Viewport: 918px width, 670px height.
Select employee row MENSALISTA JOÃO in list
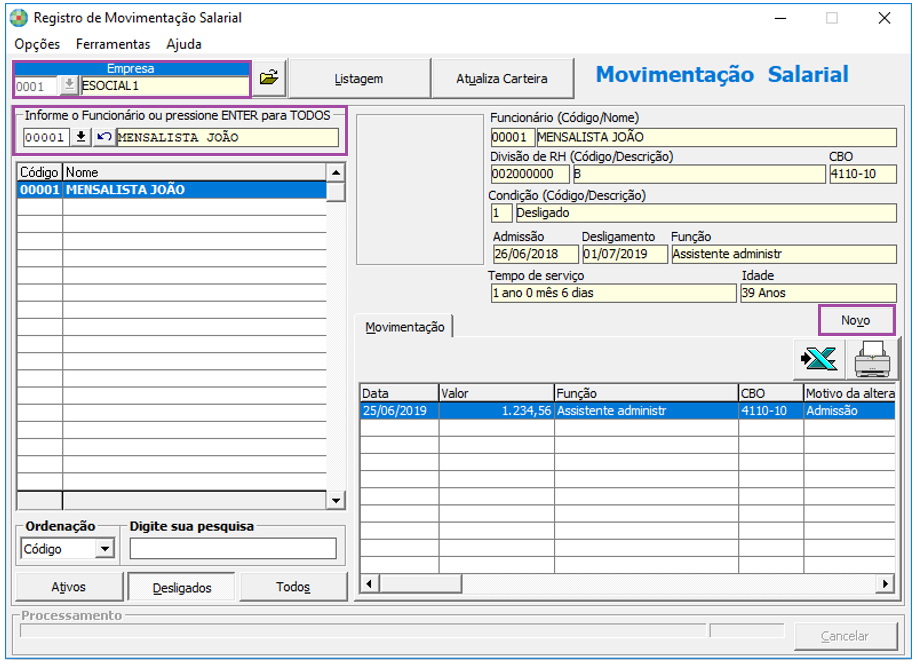[x=172, y=190]
